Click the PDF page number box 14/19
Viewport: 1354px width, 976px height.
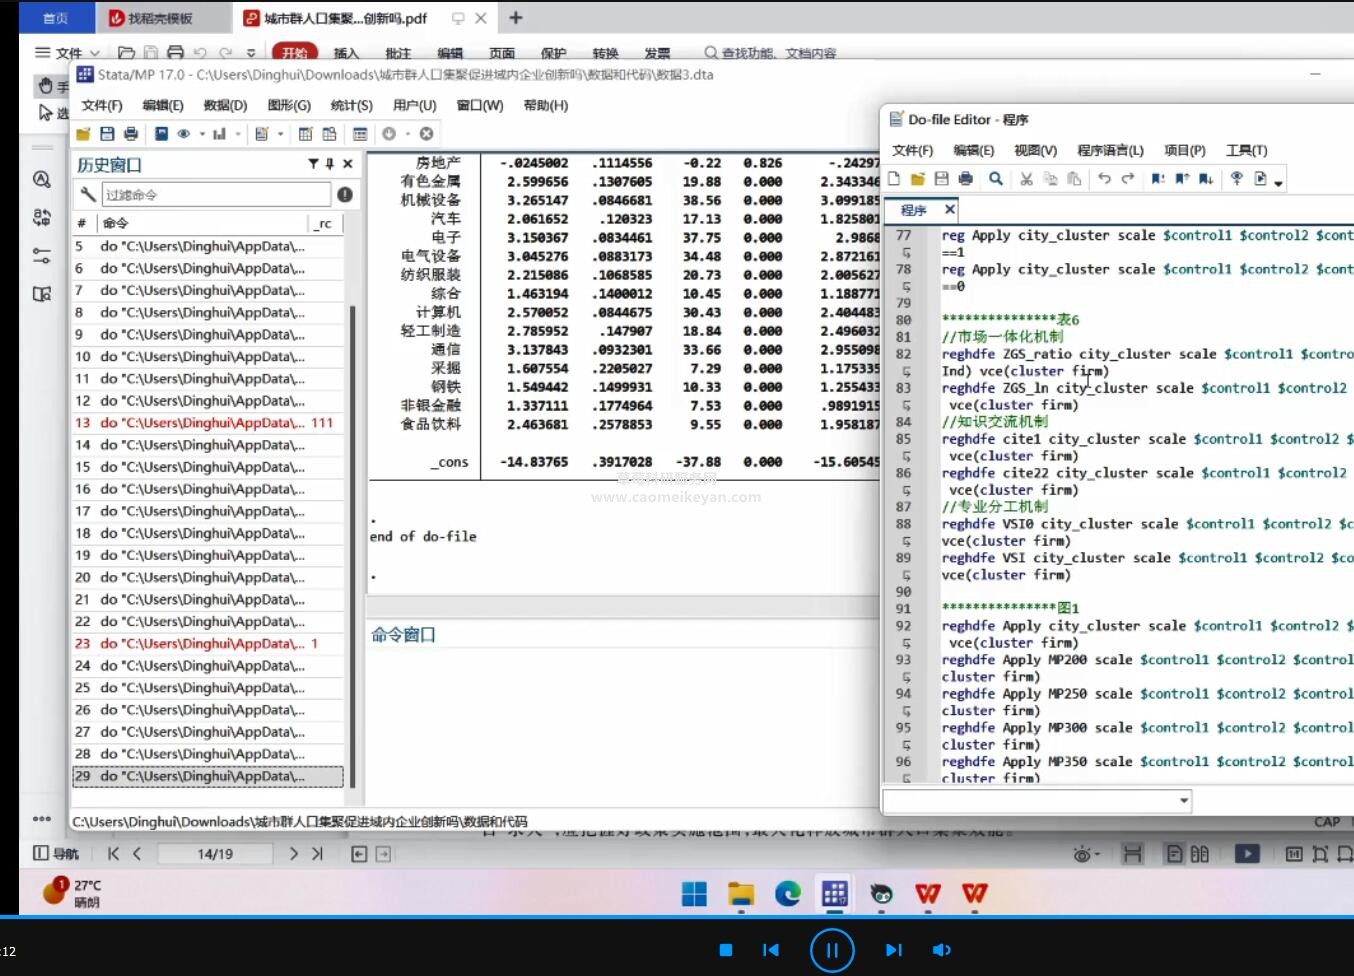[215, 854]
